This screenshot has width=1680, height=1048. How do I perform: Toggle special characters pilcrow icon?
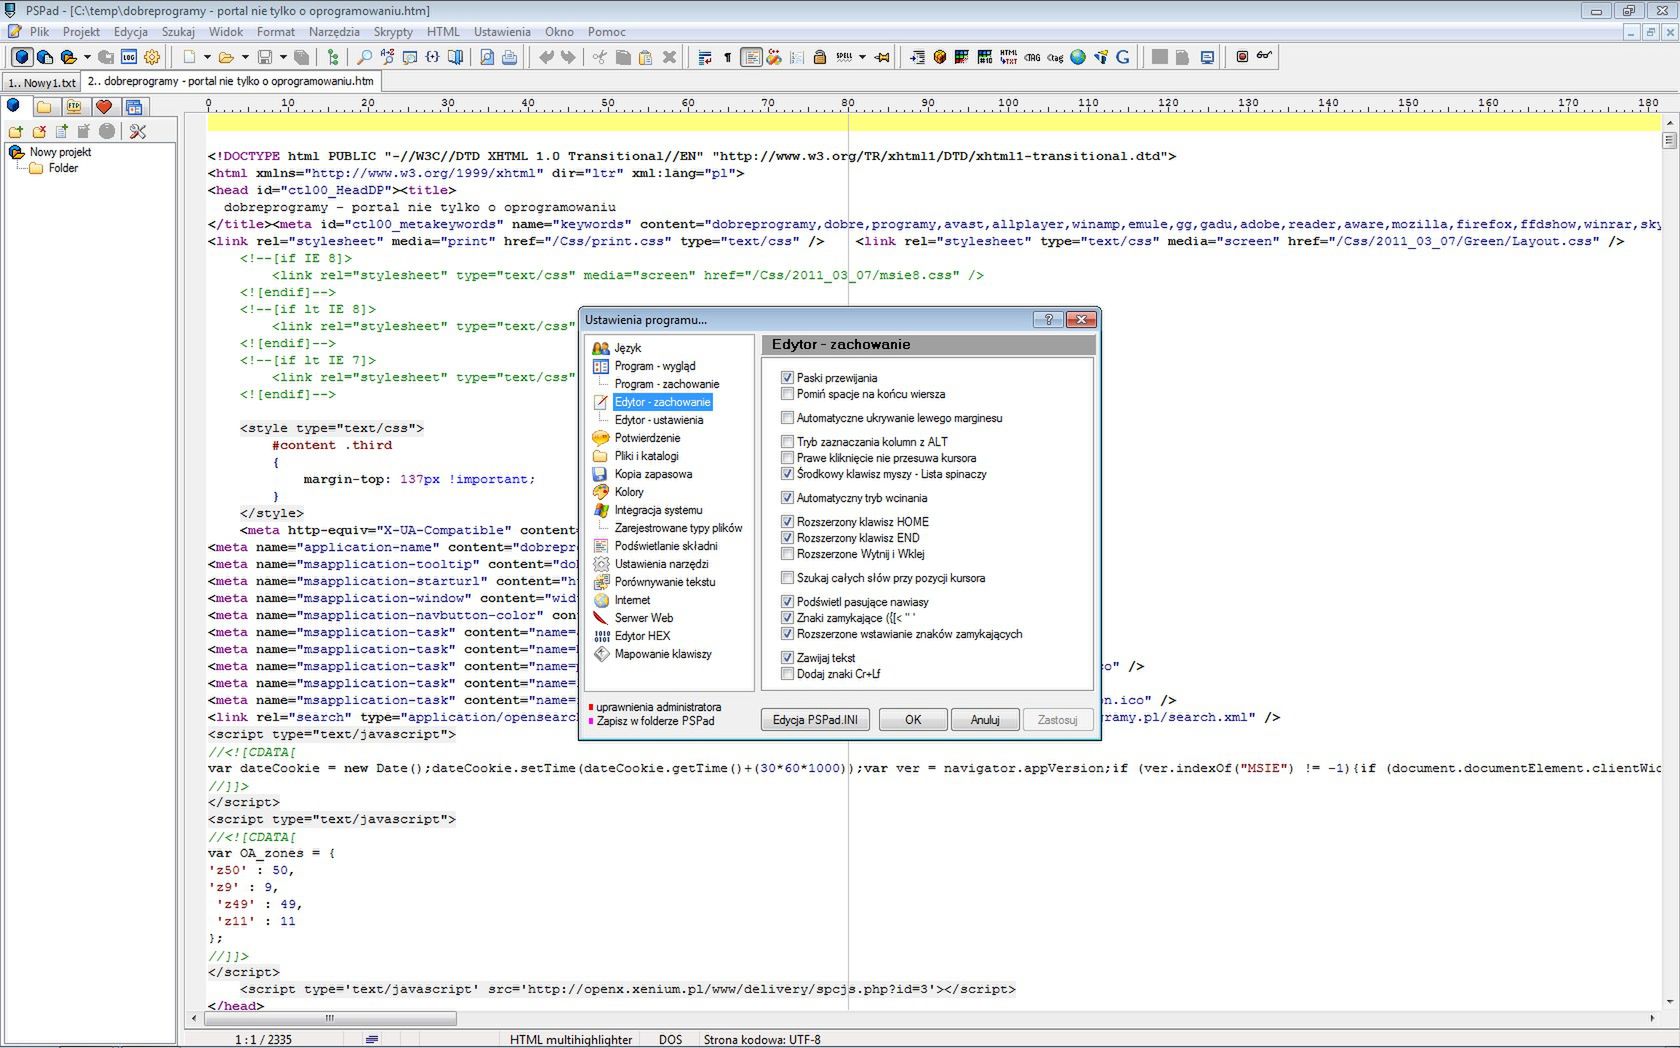pos(727,57)
